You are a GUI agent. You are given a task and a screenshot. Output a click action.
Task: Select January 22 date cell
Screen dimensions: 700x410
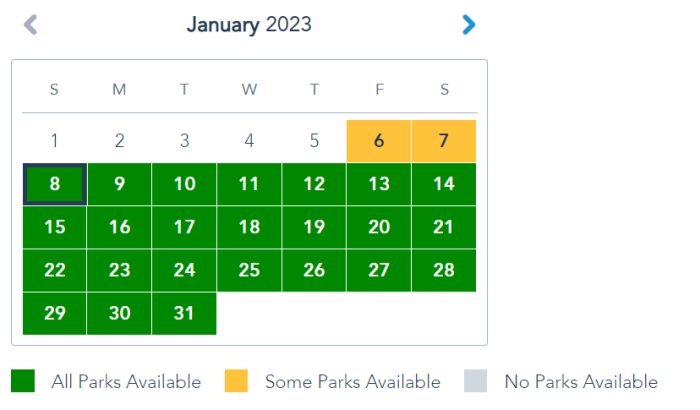(x=55, y=270)
